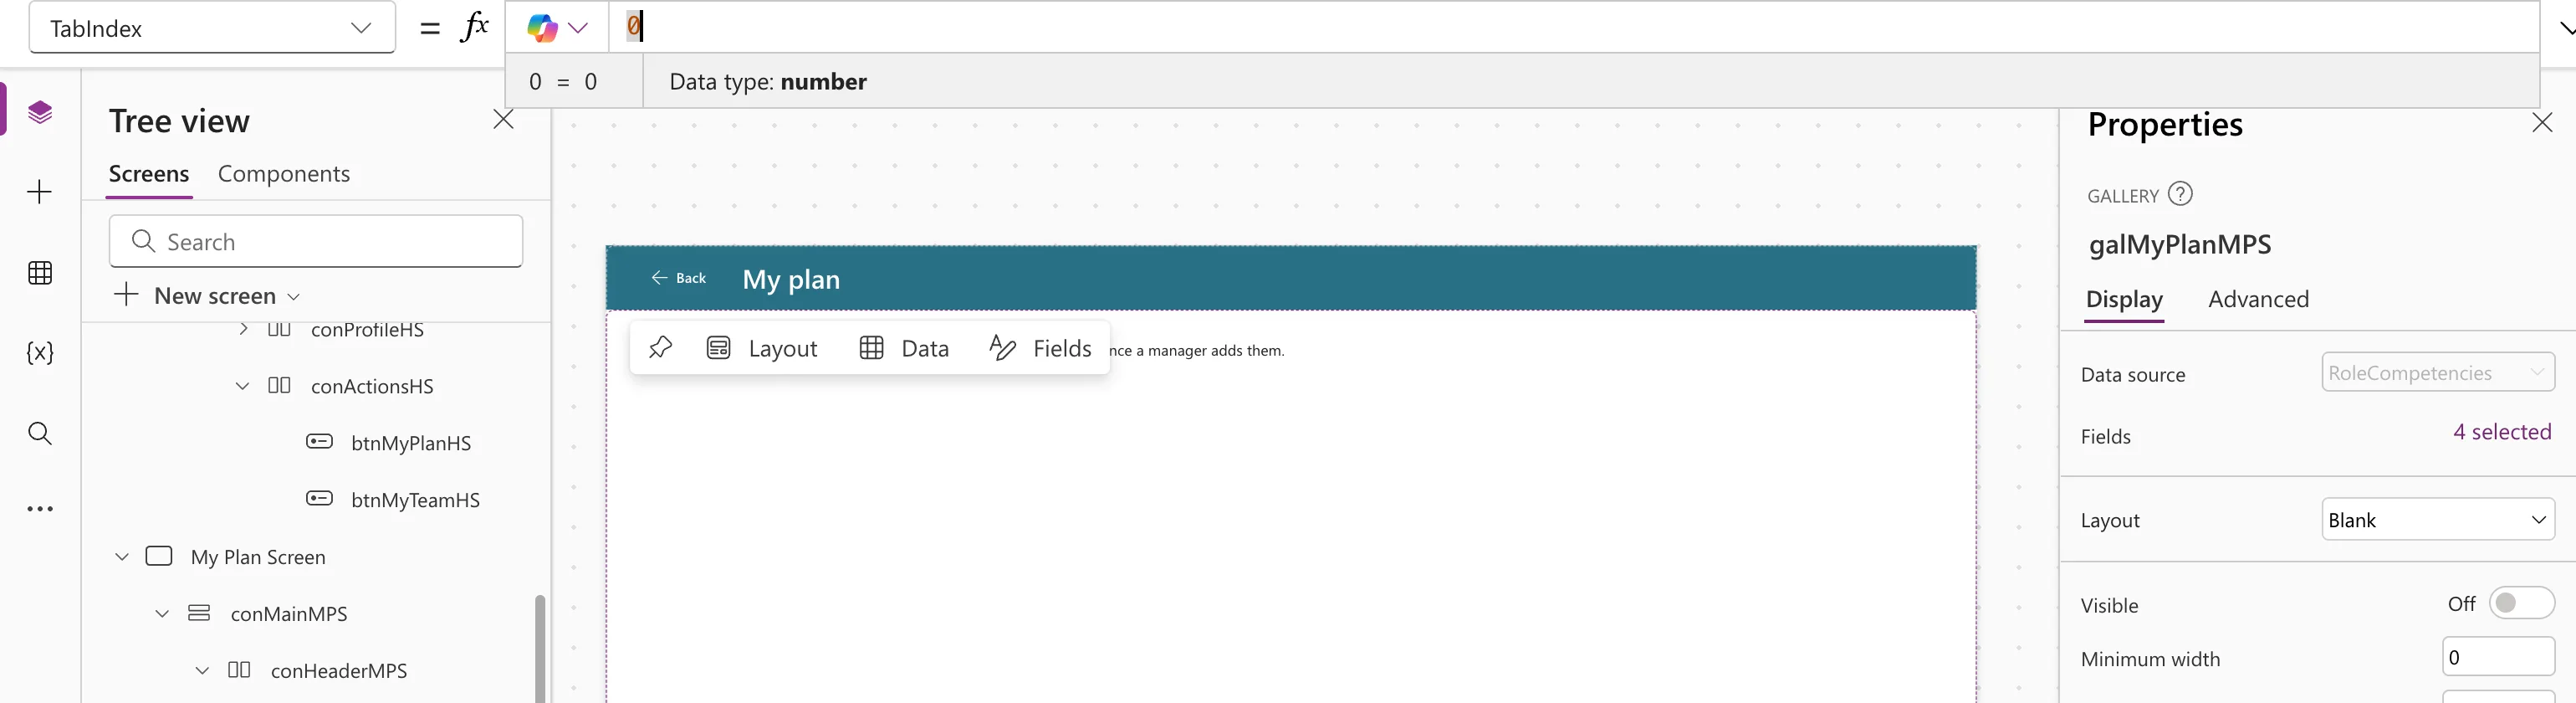
Task: Open the Layout Blank dropdown
Action: (x=2437, y=519)
